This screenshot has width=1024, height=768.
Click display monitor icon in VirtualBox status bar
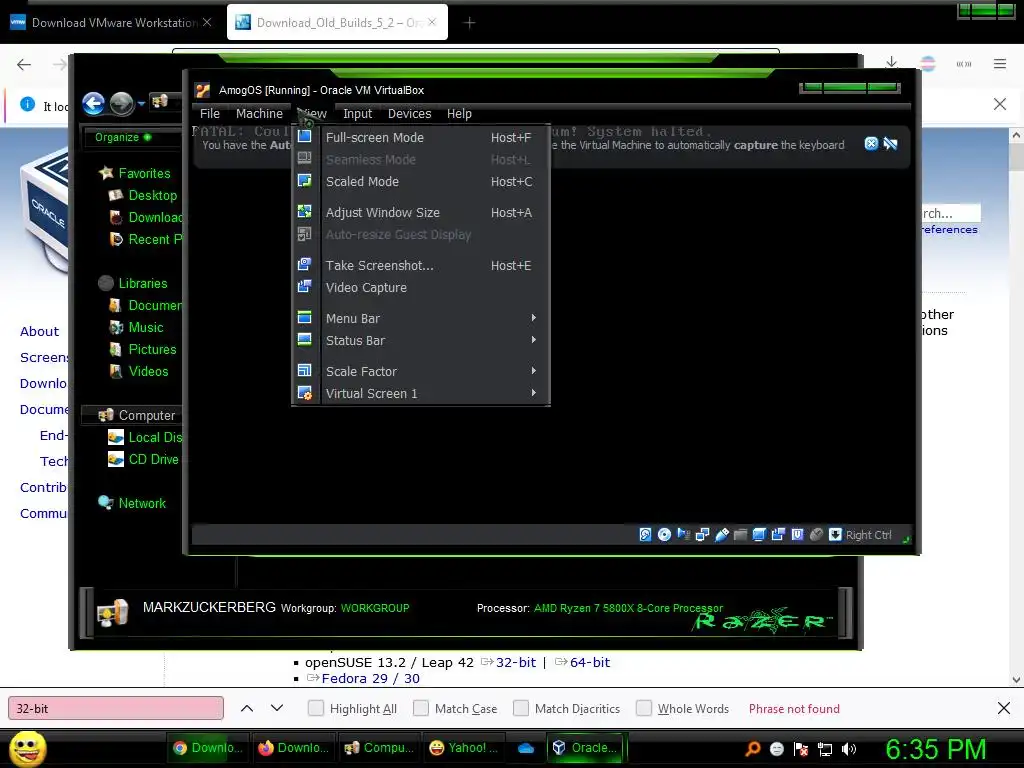click(x=759, y=535)
